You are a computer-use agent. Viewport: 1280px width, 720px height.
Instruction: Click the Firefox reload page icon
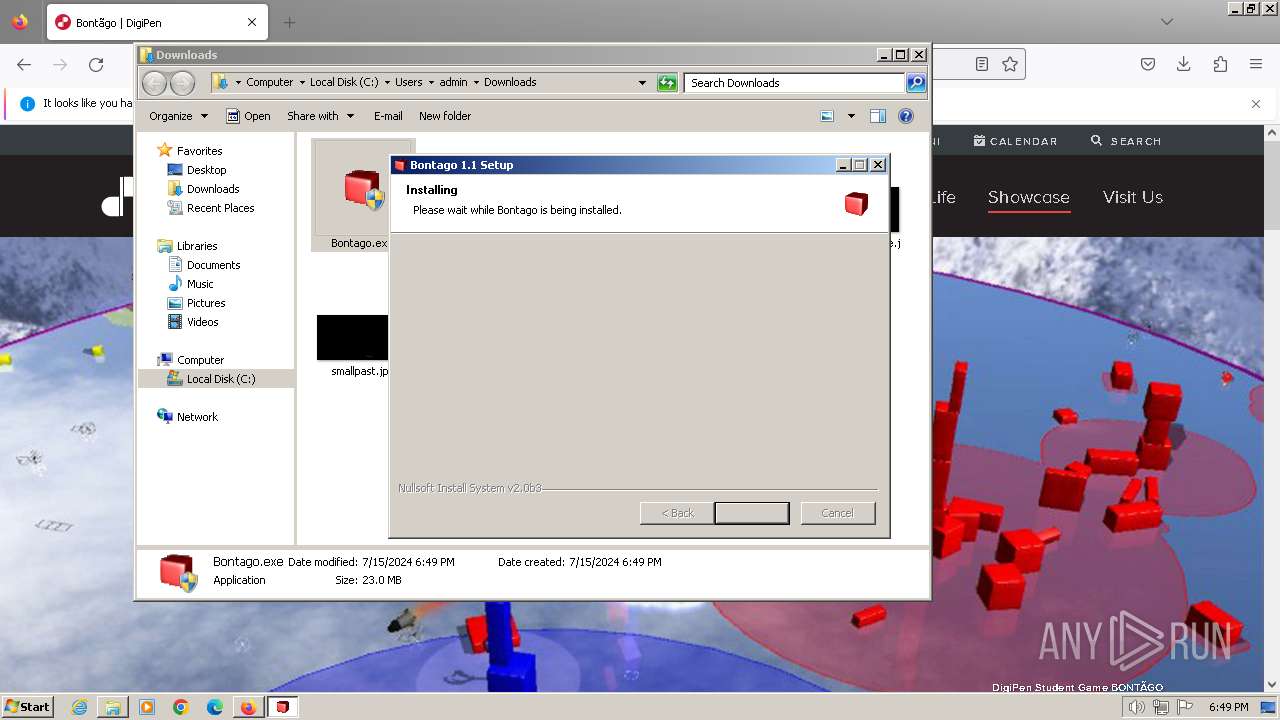point(96,64)
